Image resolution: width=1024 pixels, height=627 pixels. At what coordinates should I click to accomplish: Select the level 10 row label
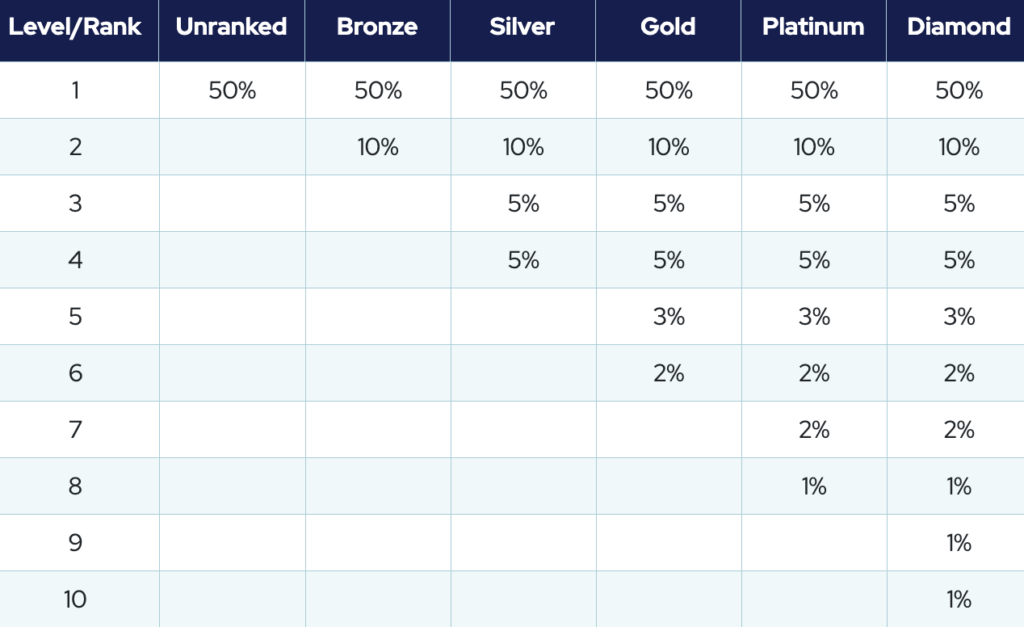tap(75, 600)
